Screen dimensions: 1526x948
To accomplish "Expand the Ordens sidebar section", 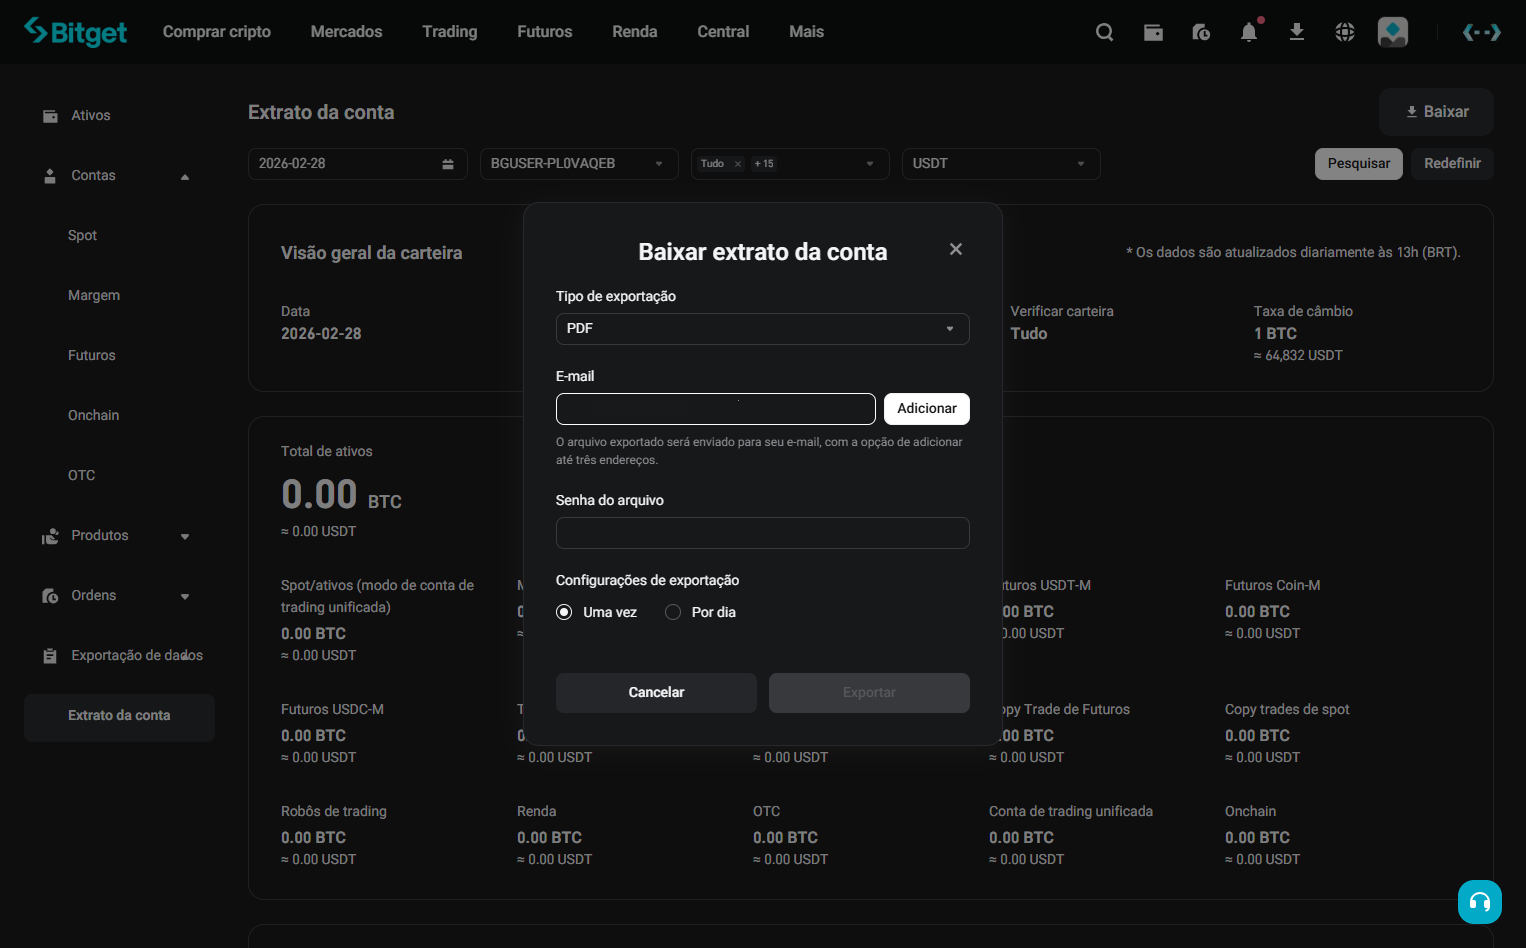I will 185,597.
